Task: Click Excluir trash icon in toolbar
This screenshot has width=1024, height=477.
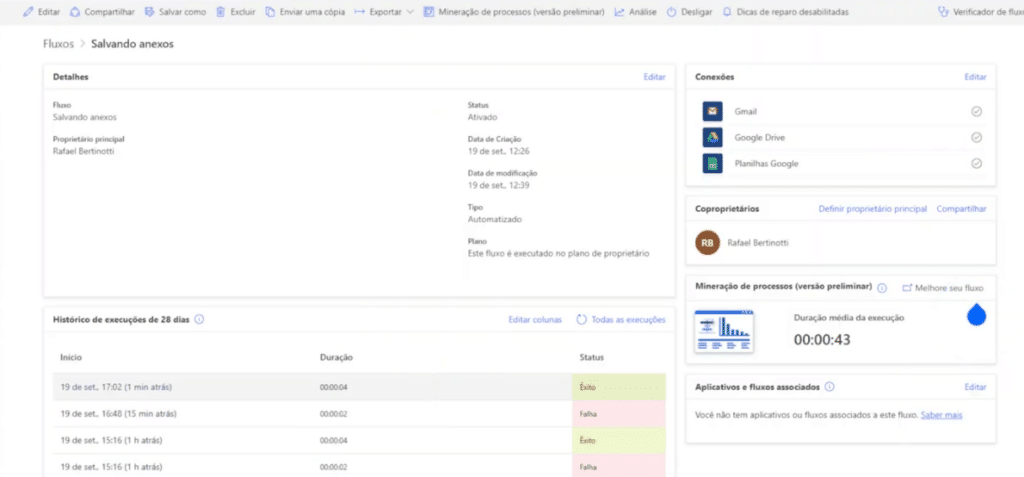Action: (x=221, y=12)
